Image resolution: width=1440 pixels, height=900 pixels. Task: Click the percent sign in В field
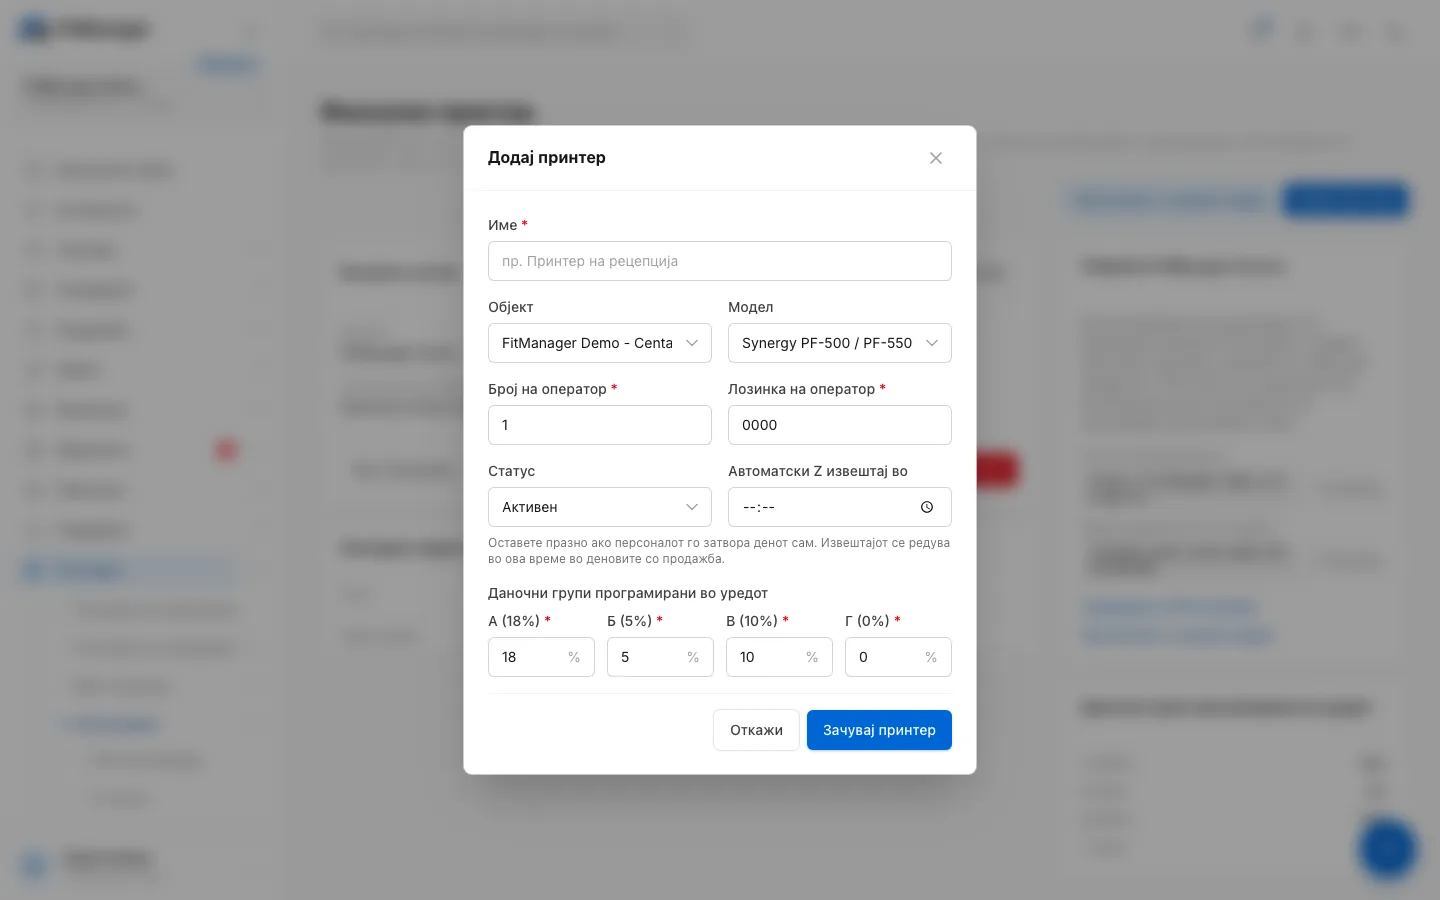point(812,657)
